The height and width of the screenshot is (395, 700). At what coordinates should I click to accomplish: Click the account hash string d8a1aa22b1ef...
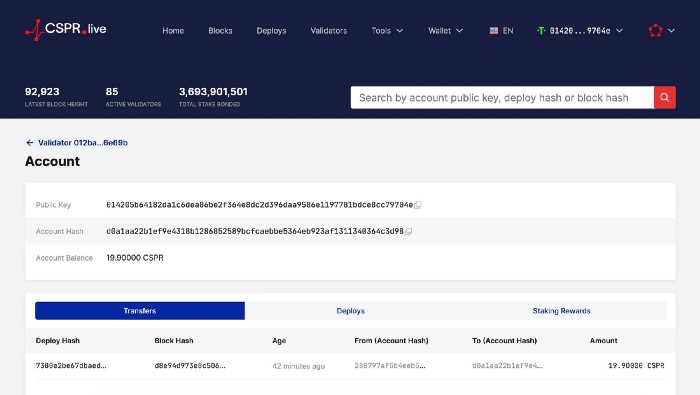(255, 231)
